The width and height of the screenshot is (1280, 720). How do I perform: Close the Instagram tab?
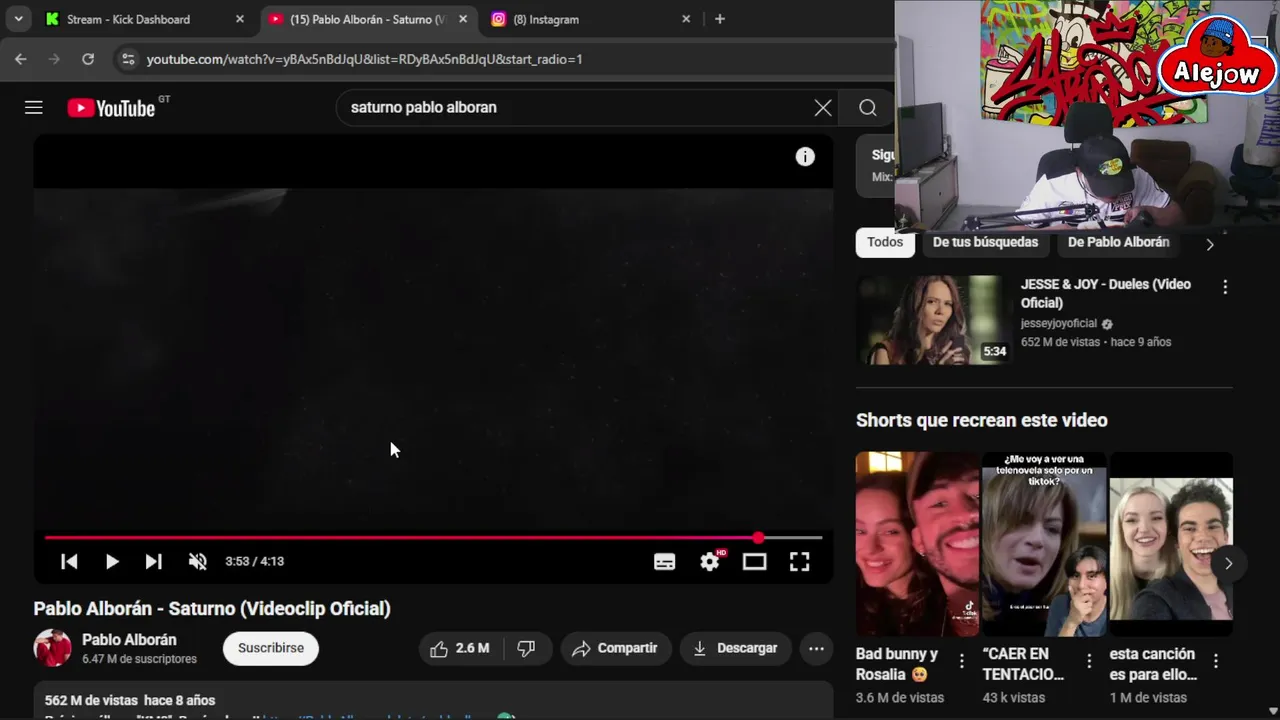686,19
